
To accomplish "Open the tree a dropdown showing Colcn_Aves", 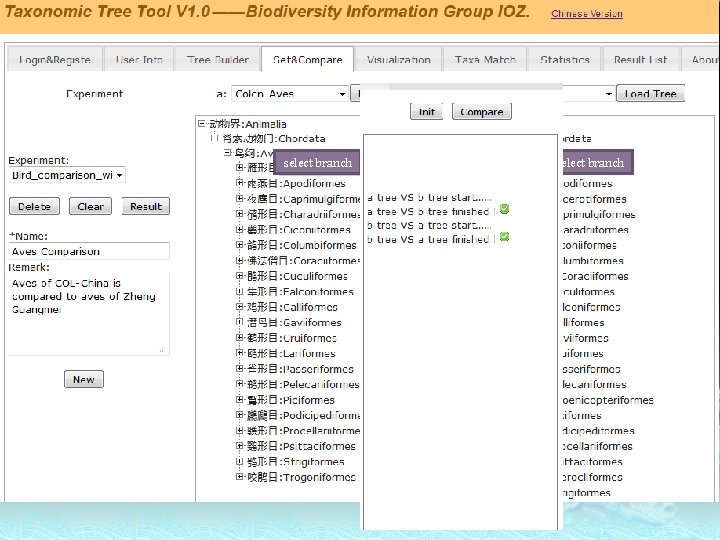I will click(x=290, y=94).
